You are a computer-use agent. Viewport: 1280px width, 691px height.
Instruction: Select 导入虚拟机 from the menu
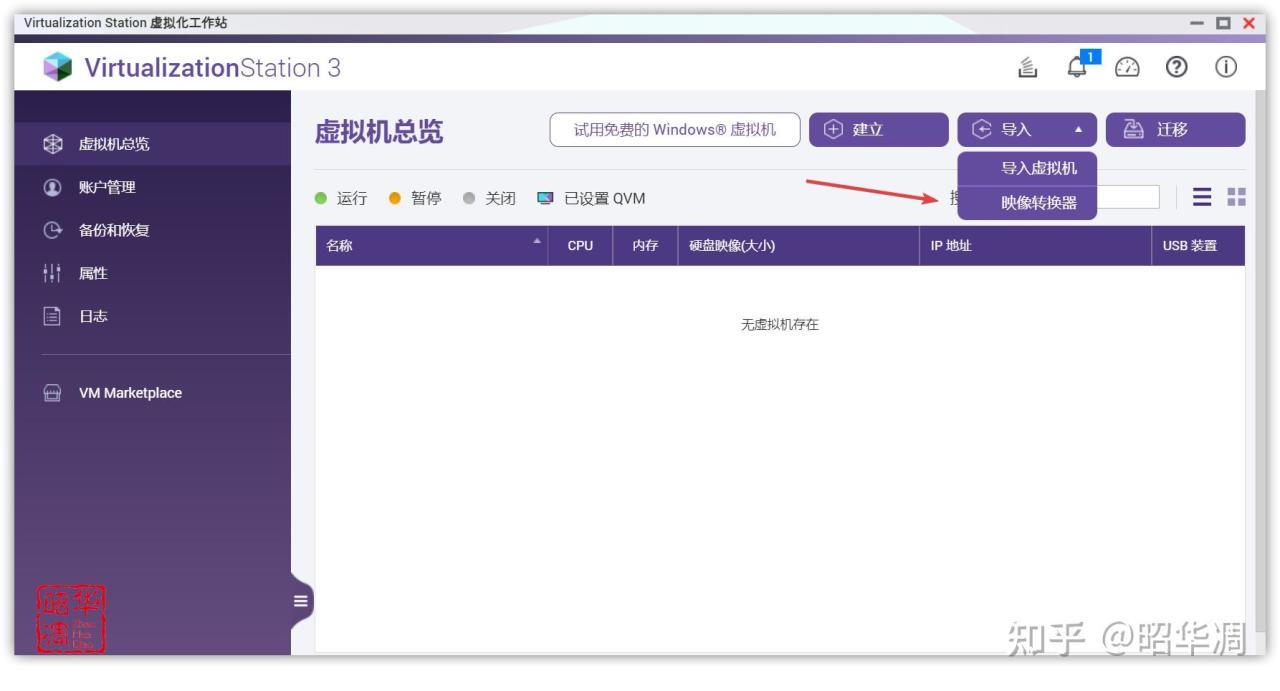tap(1027, 168)
